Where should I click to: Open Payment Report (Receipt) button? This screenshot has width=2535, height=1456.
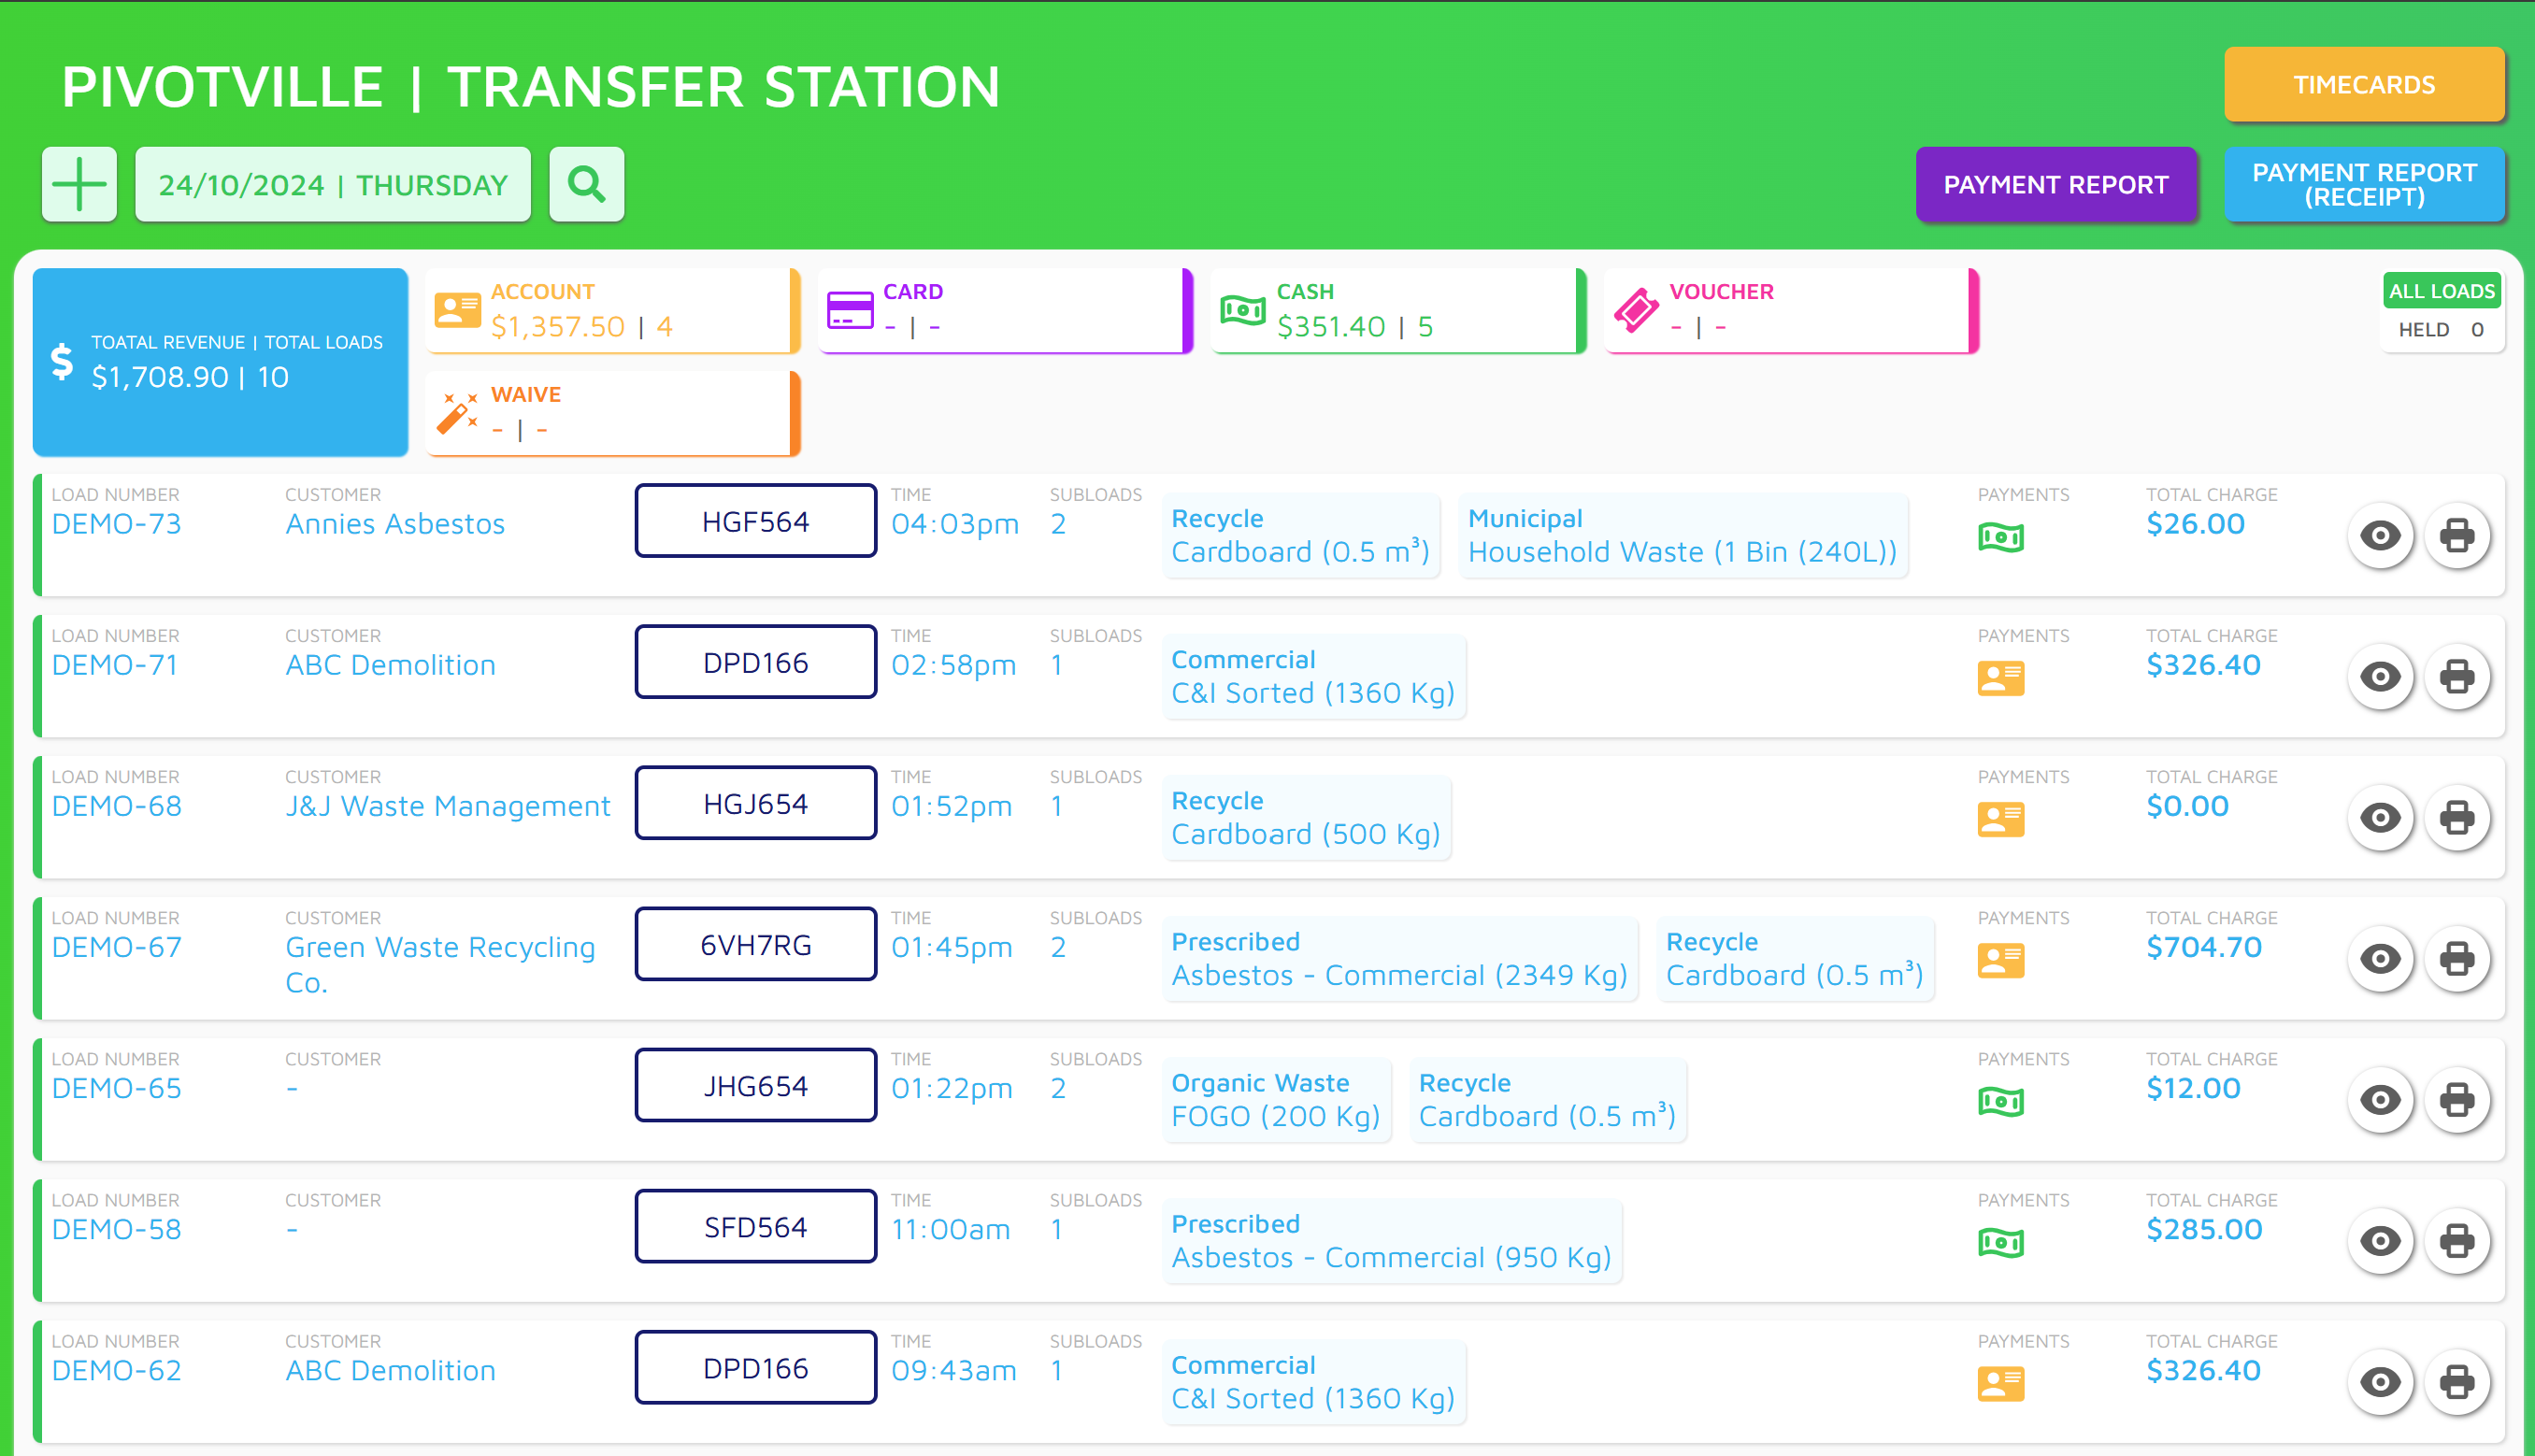tap(2363, 185)
